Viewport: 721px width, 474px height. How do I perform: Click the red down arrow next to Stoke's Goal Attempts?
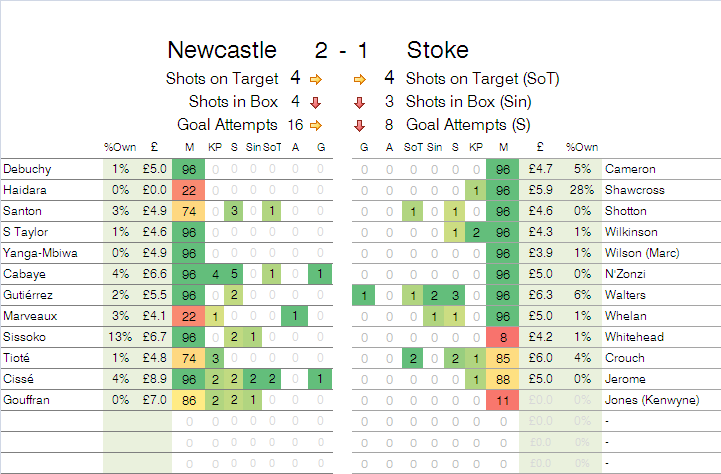tap(358, 125)
